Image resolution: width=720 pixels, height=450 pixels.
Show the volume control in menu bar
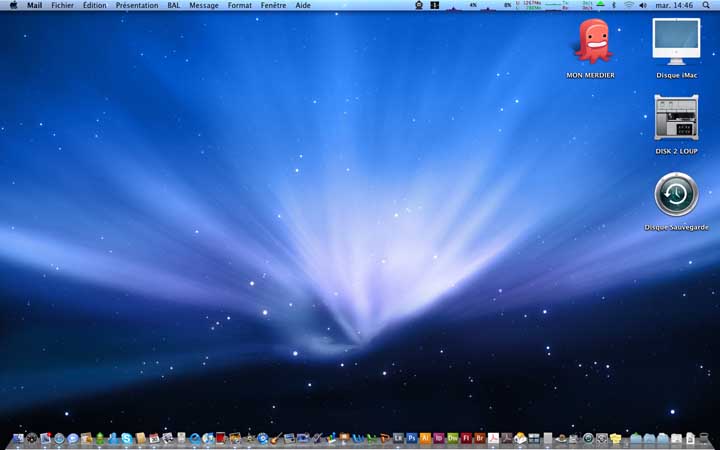[643, 5]
